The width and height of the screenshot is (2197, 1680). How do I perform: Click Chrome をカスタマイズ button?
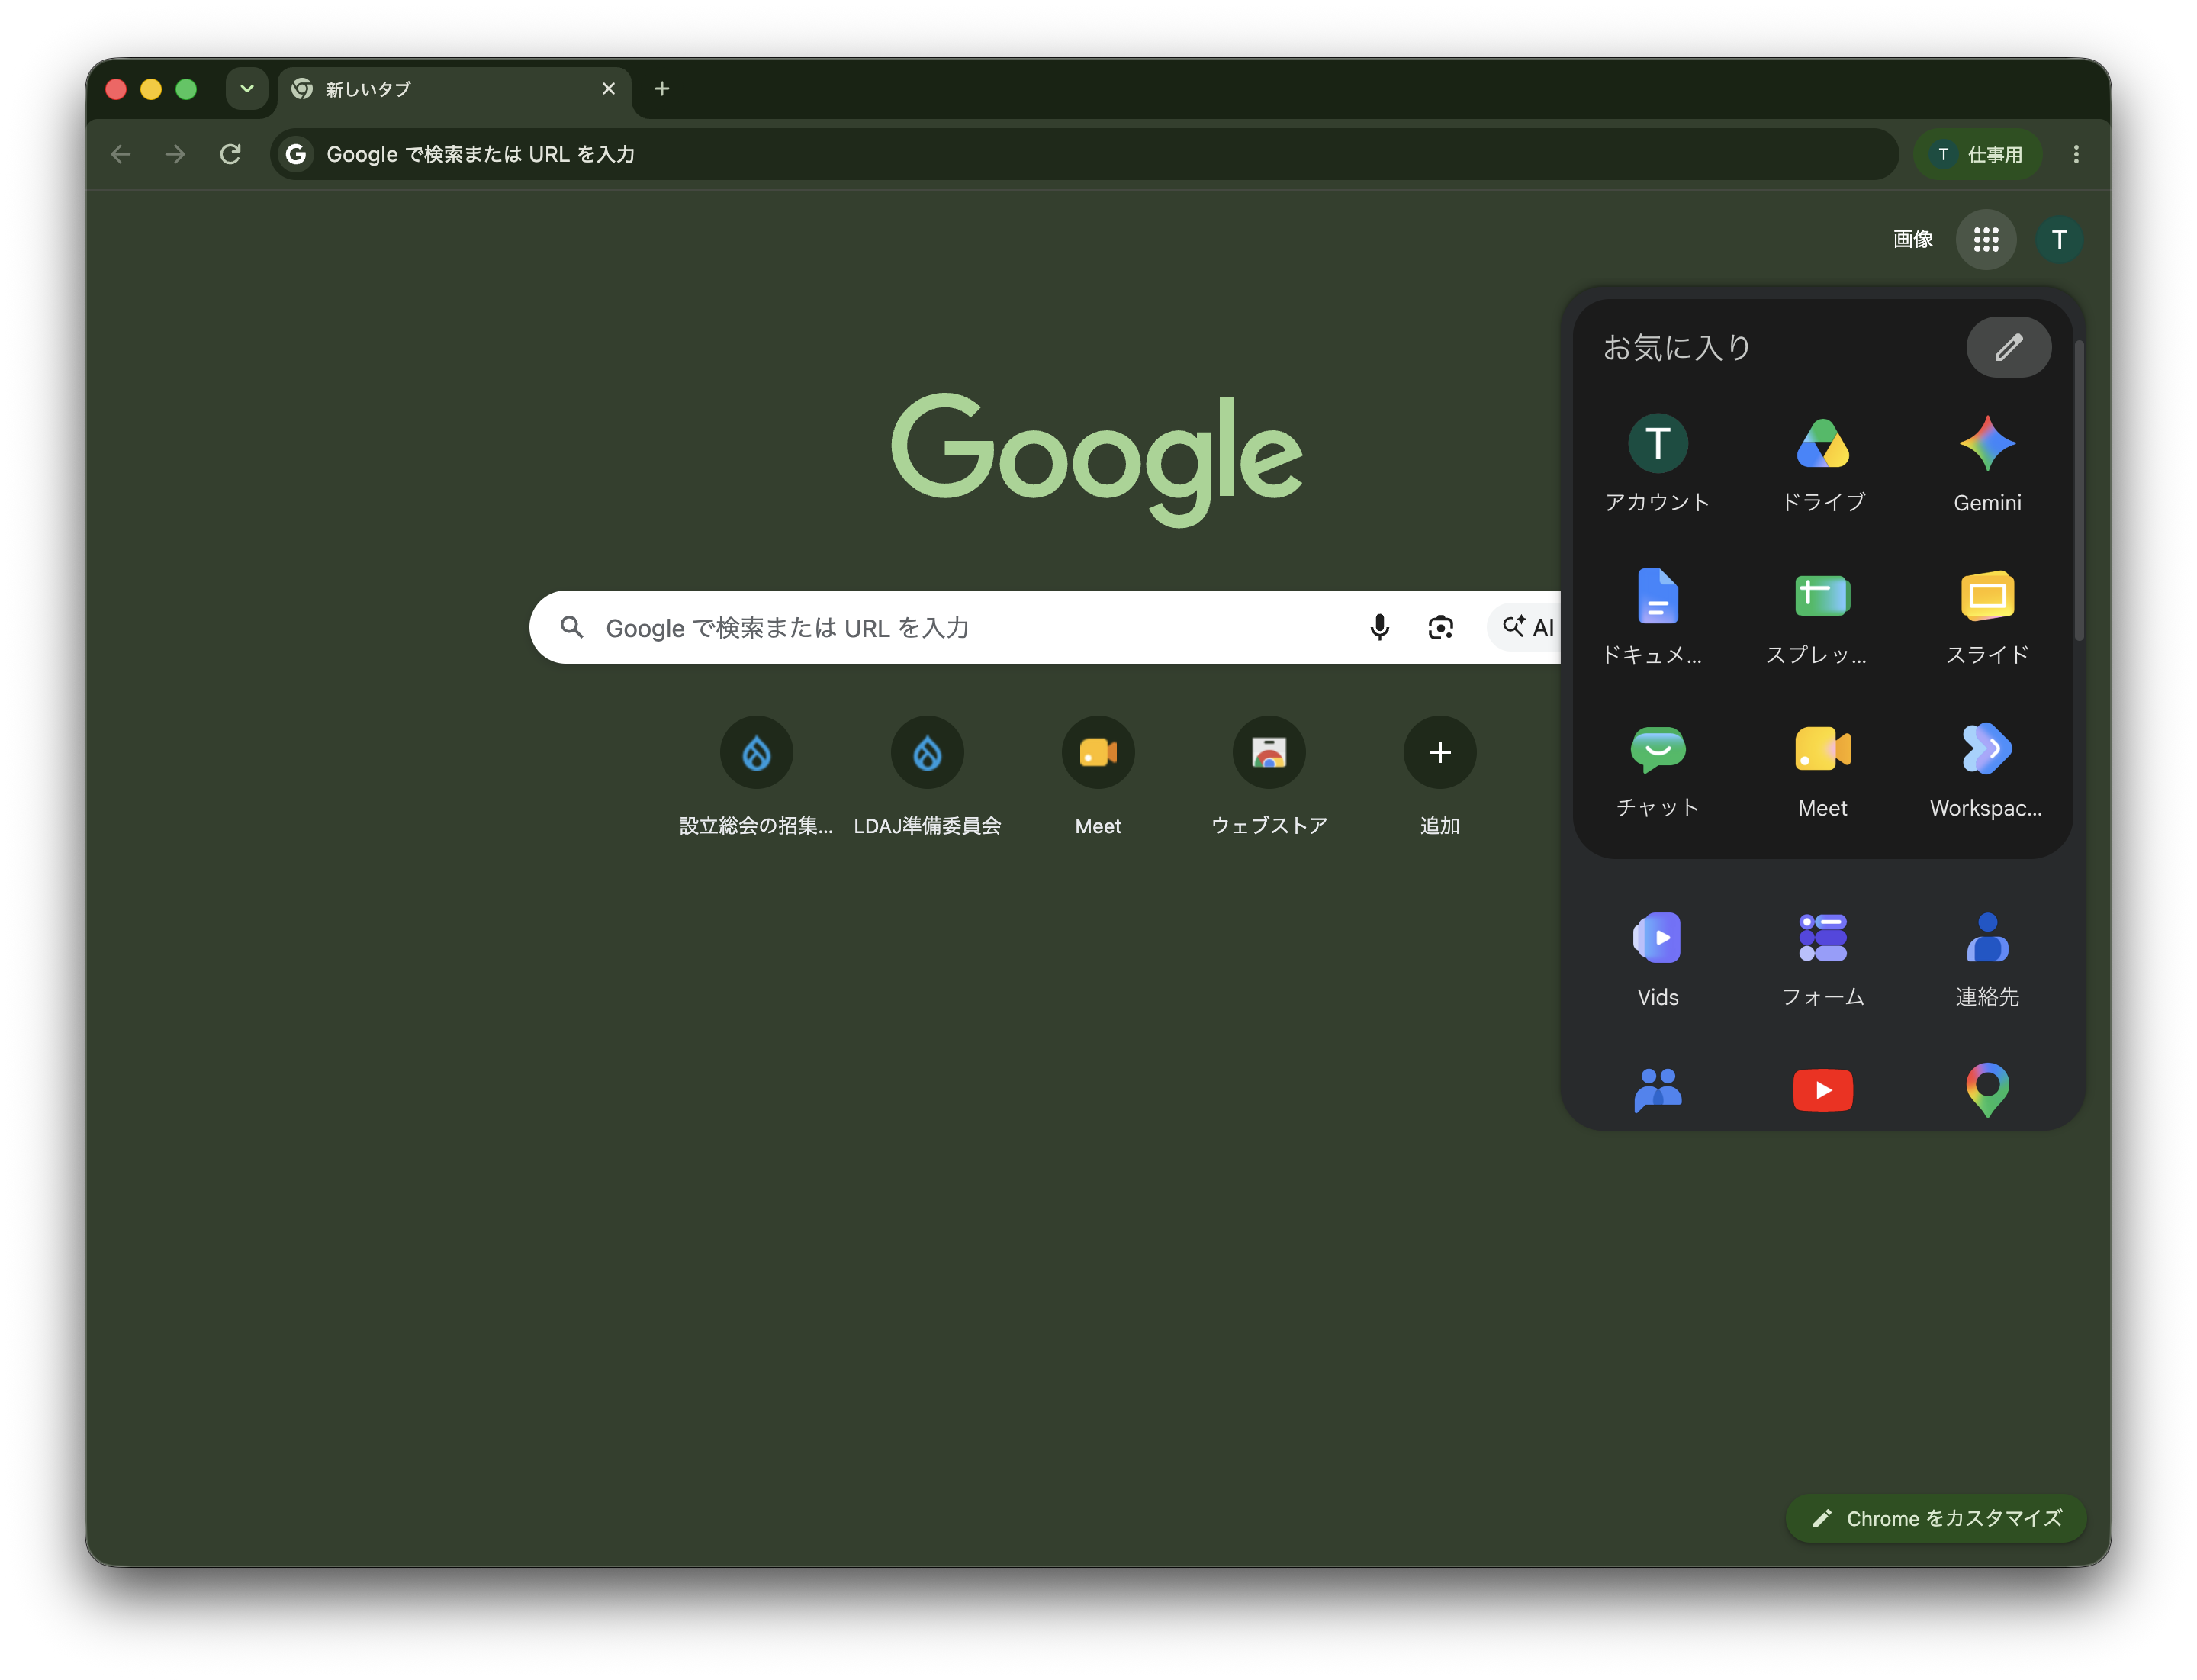[1936, 1518]
